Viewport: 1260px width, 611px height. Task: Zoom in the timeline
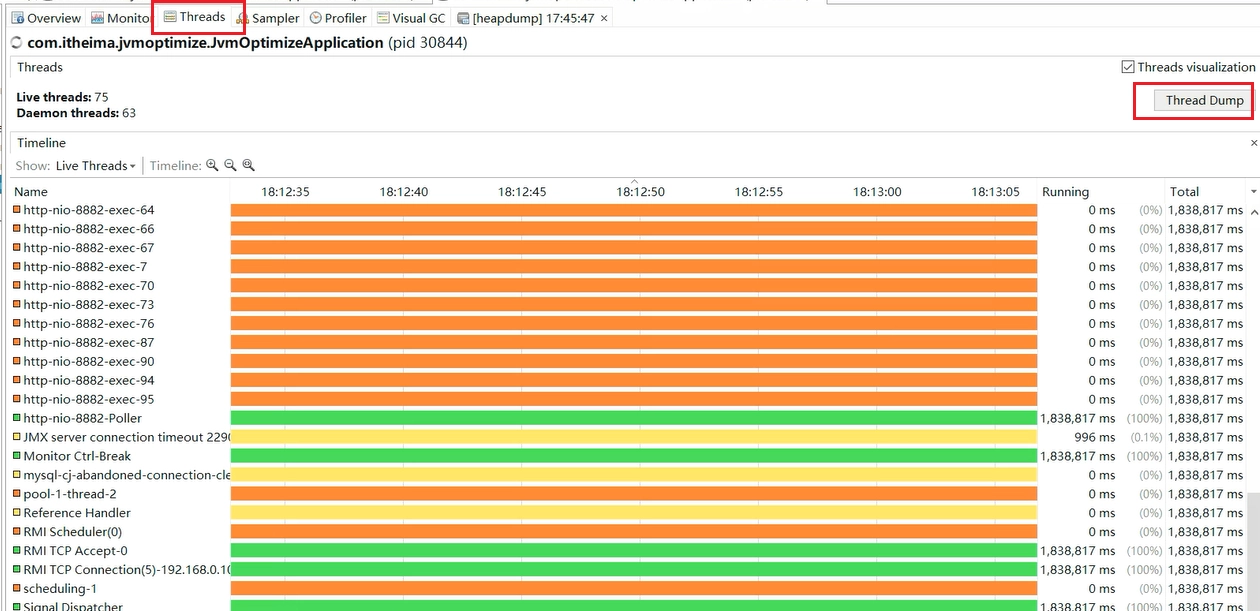pyautogui.click(x=212, y=166)
